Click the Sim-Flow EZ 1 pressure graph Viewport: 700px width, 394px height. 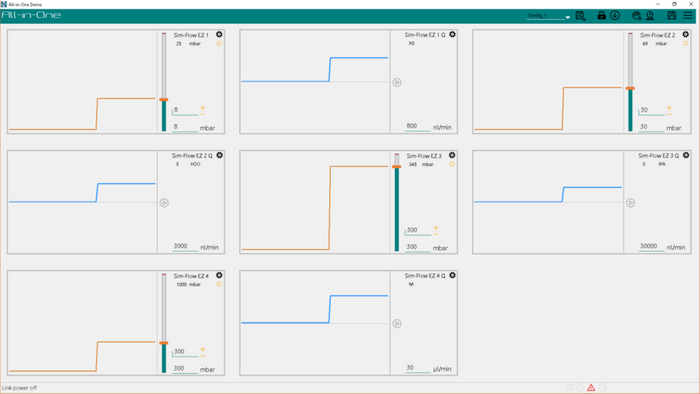point(82,82)
